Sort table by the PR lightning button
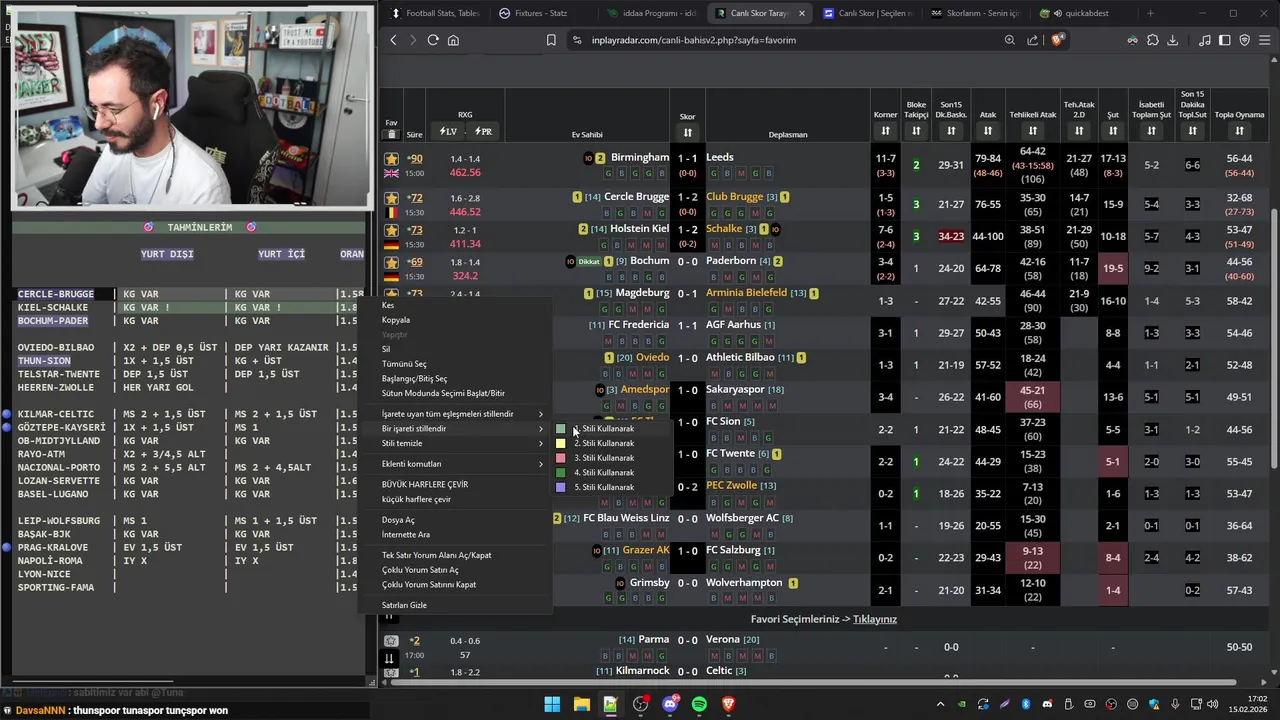Image resolution: width=1280 pixels, height=720 pixels. pyautogui.click(x=483, y=132)
